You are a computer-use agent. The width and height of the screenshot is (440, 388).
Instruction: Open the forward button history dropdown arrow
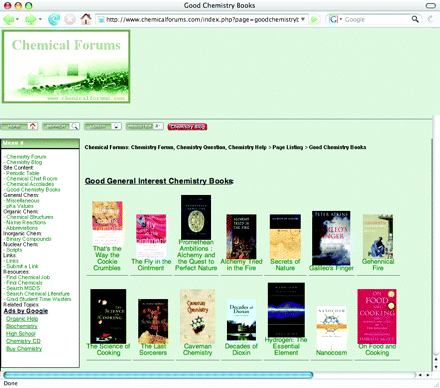point(40,19)
